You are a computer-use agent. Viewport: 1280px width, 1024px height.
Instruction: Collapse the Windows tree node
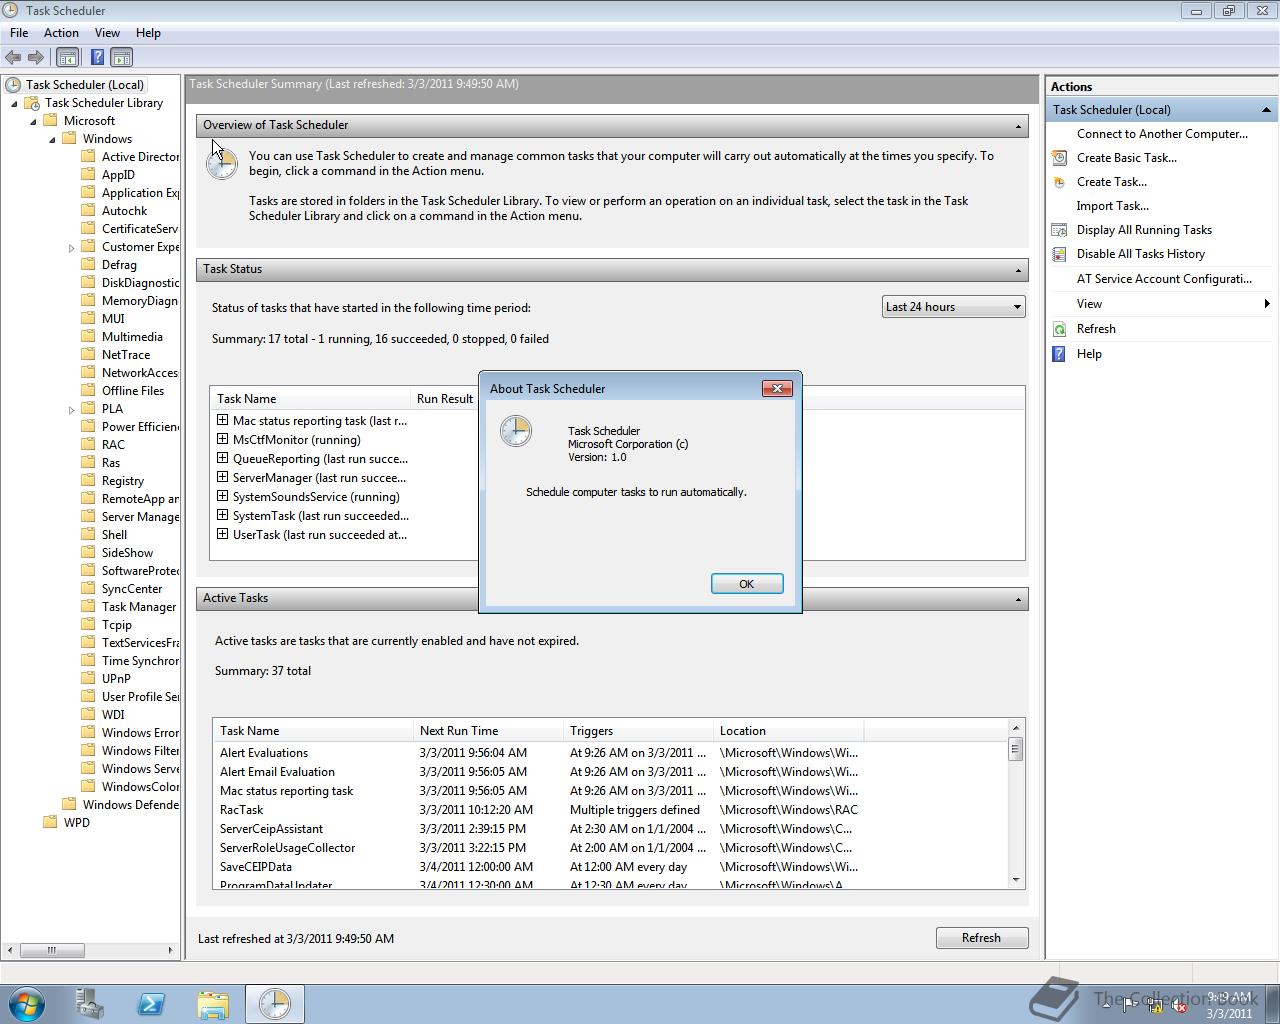(x=53, y=139)
